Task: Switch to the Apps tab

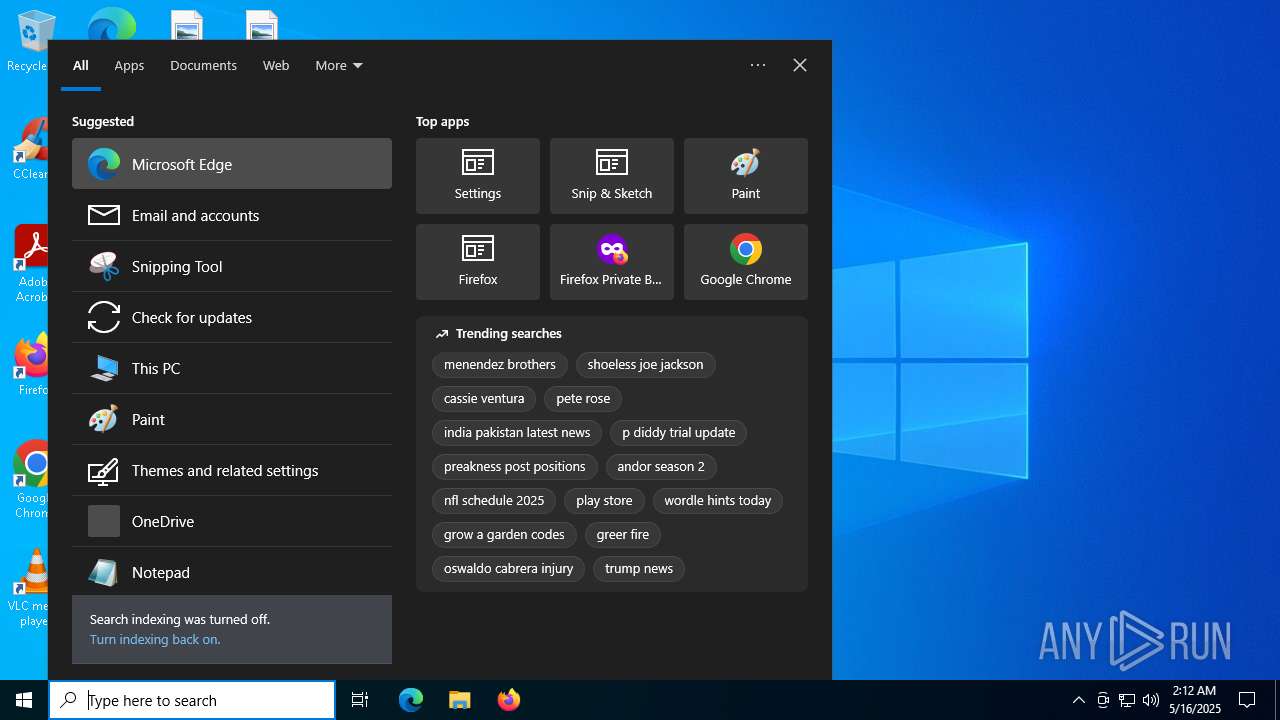Action: [129, 65]
